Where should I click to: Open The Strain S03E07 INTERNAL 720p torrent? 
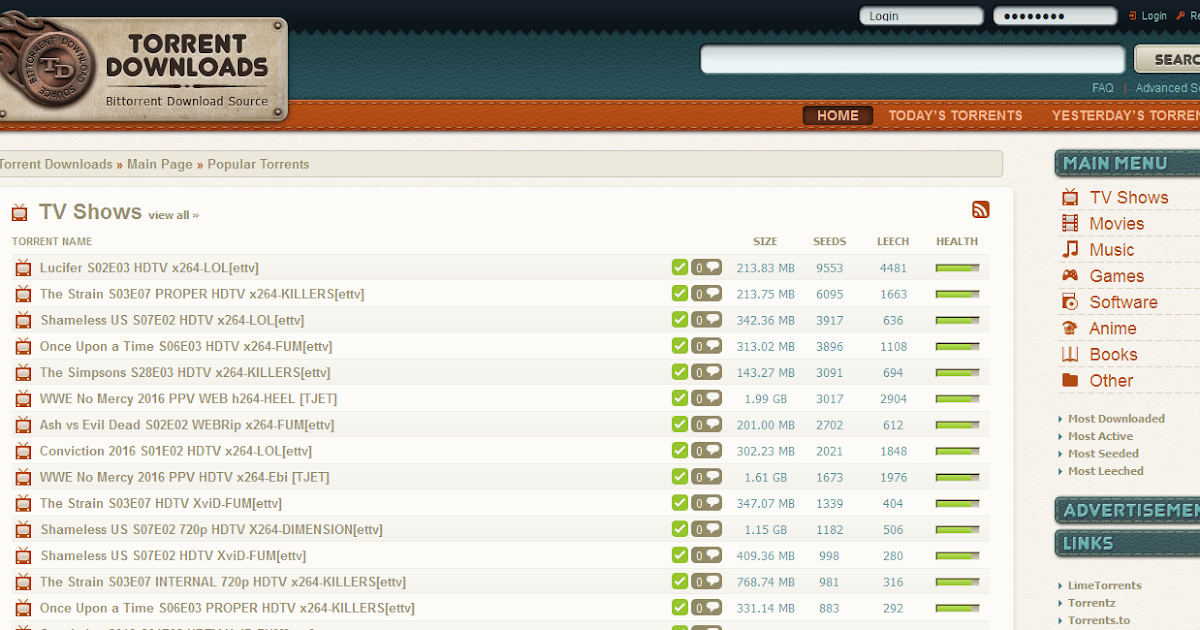223,582
